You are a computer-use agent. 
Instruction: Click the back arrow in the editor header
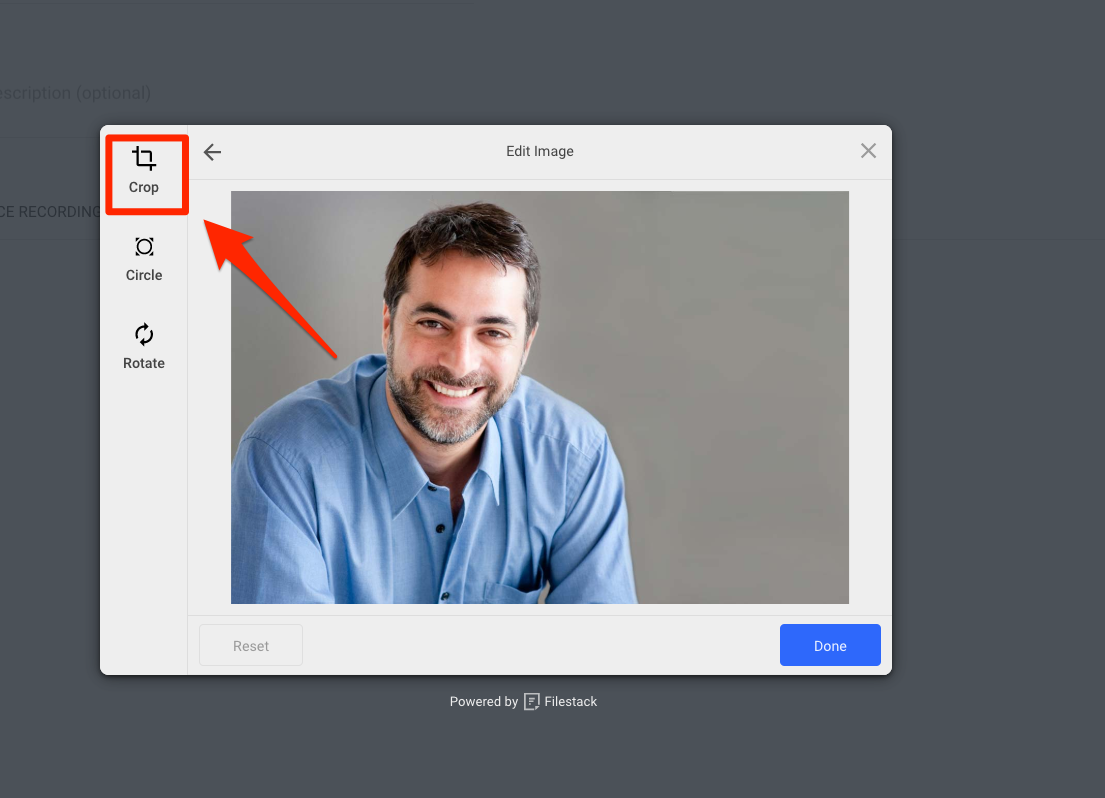[x=212, y=151]
